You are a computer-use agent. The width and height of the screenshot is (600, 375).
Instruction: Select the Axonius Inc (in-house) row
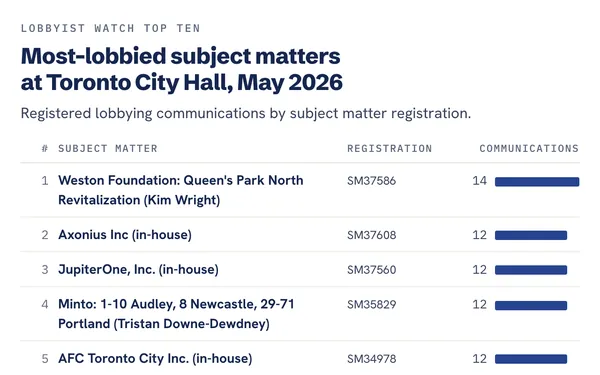tap(300, 235)
